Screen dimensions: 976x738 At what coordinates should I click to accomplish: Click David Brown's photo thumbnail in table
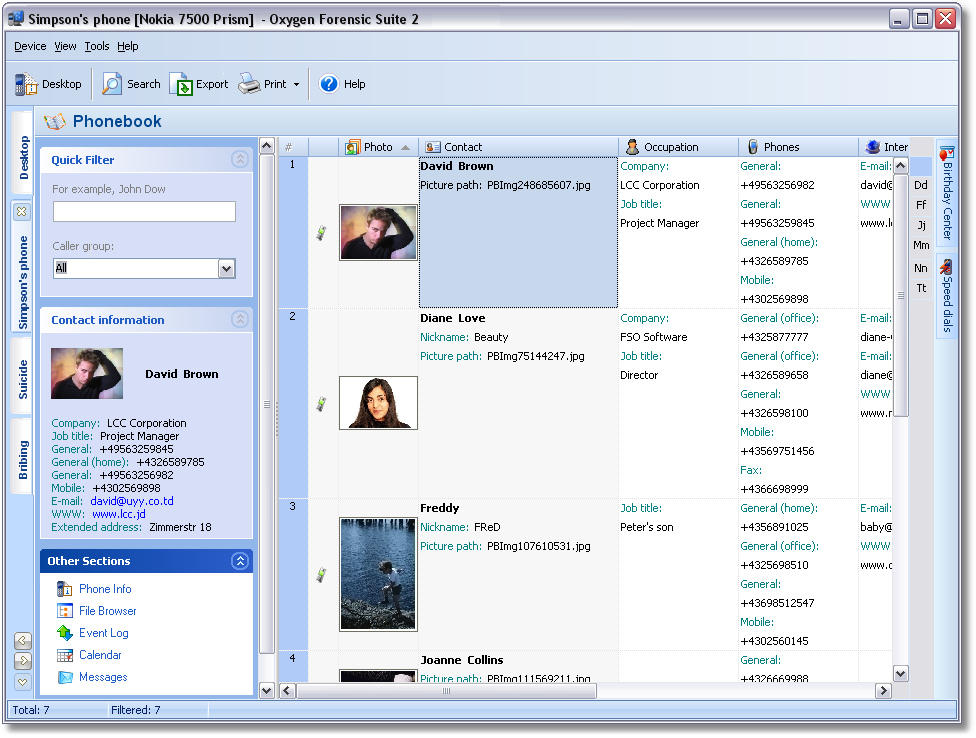378,233
